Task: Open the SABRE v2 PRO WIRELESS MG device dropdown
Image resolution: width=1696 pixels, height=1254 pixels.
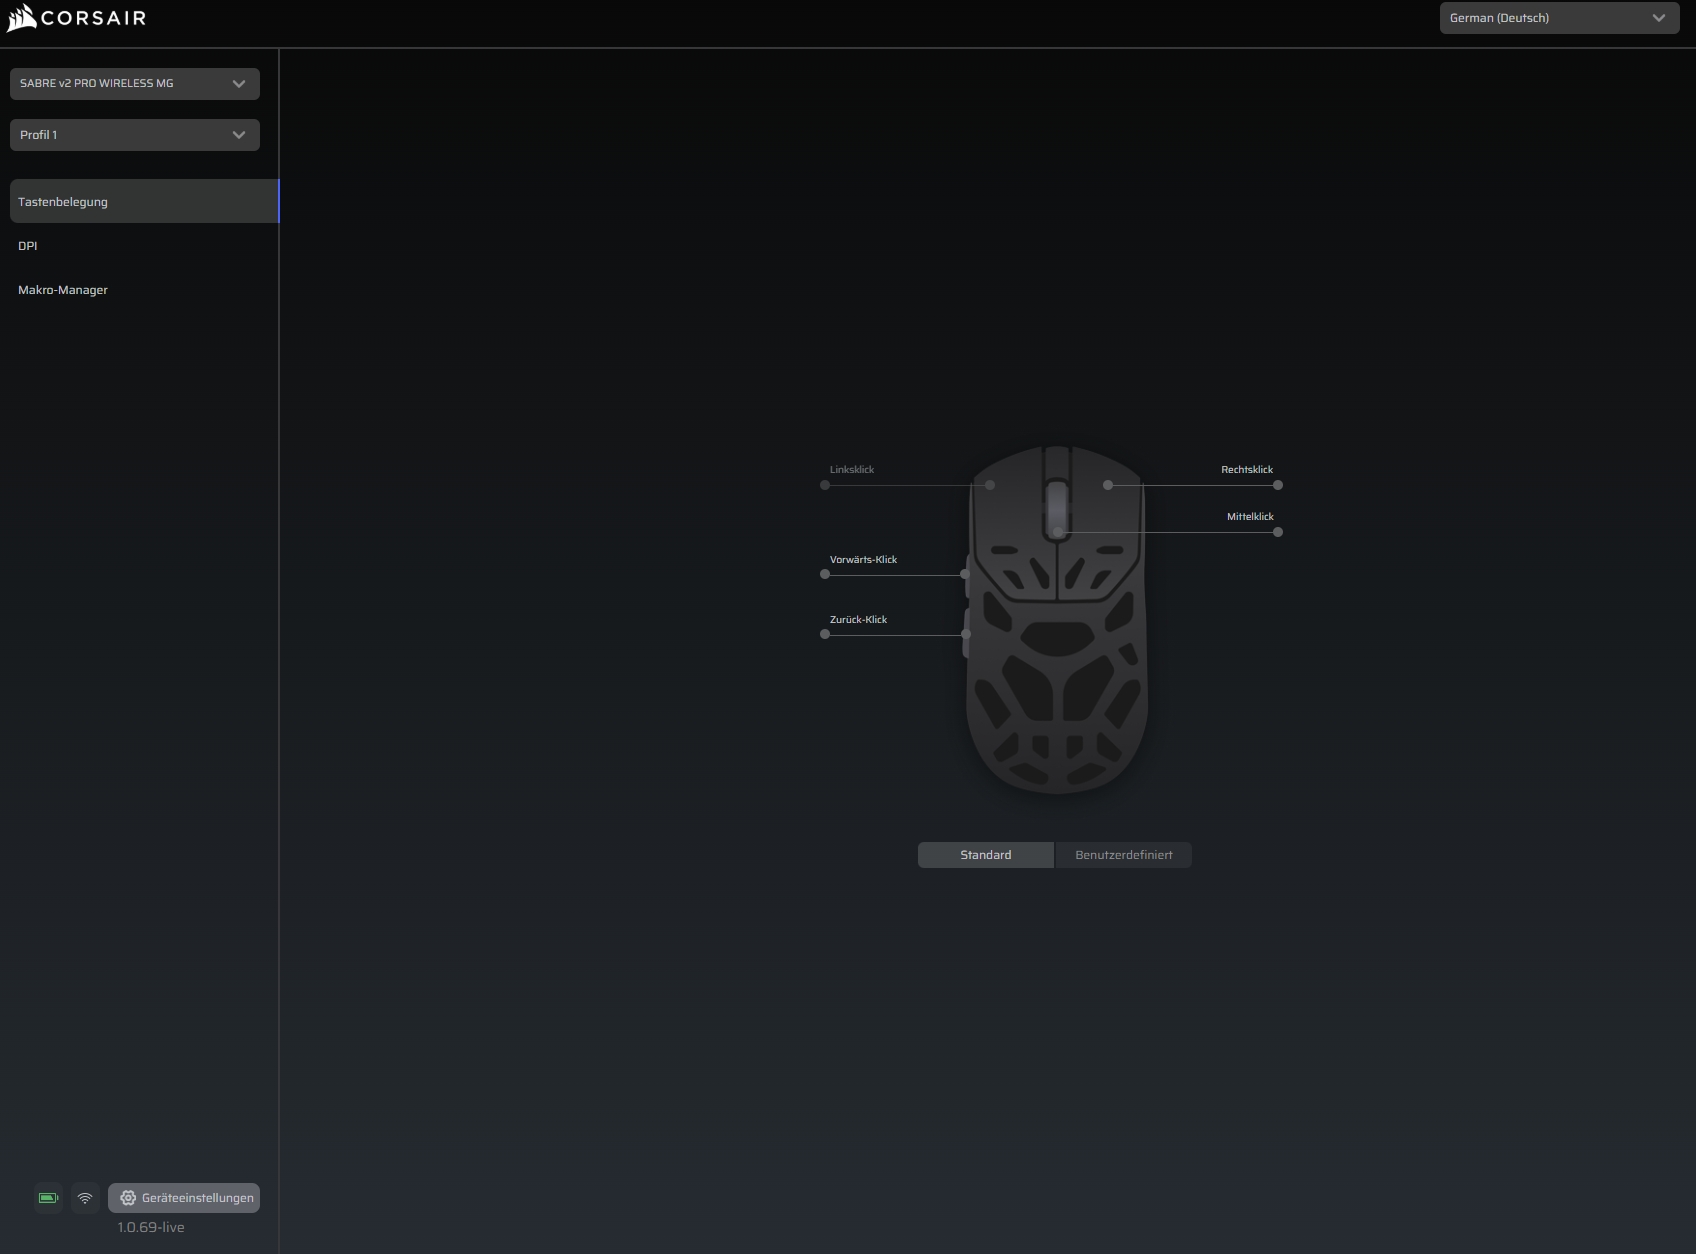Action: tap(134, 84)
